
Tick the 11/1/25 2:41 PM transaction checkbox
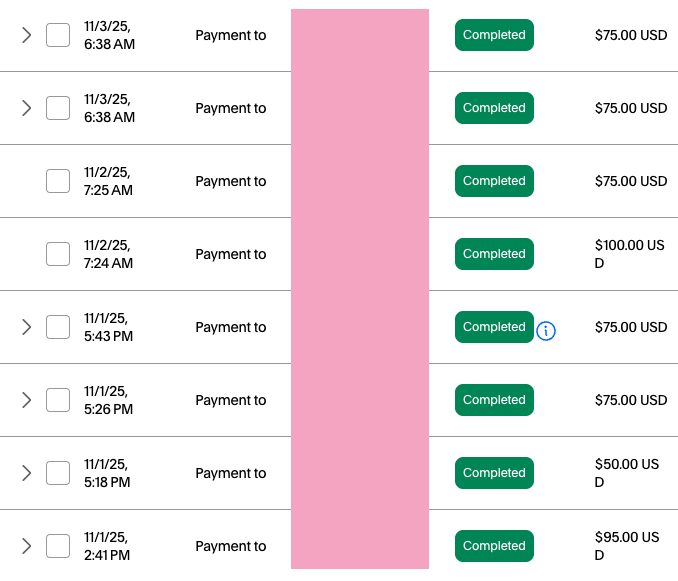(58, 546)
